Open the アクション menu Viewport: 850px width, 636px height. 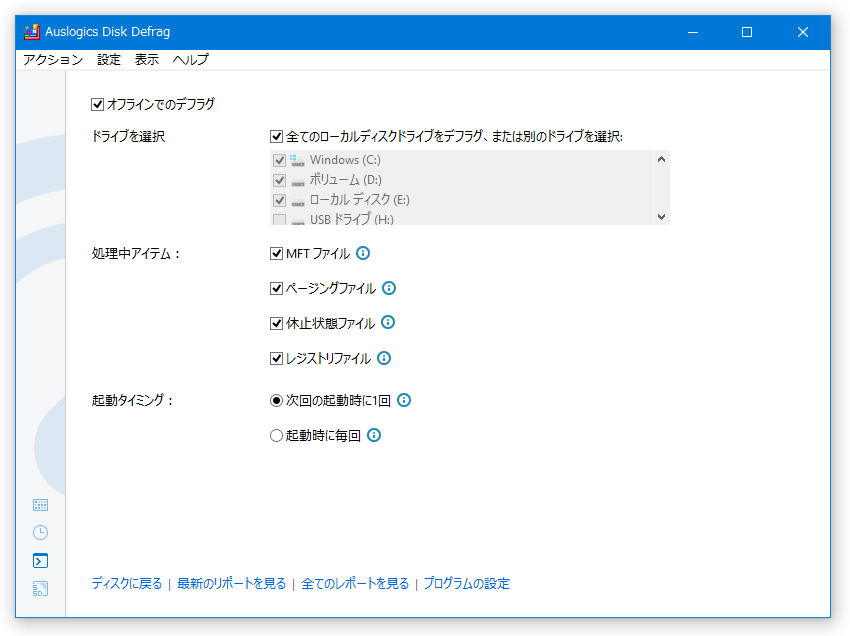point(53,60)
